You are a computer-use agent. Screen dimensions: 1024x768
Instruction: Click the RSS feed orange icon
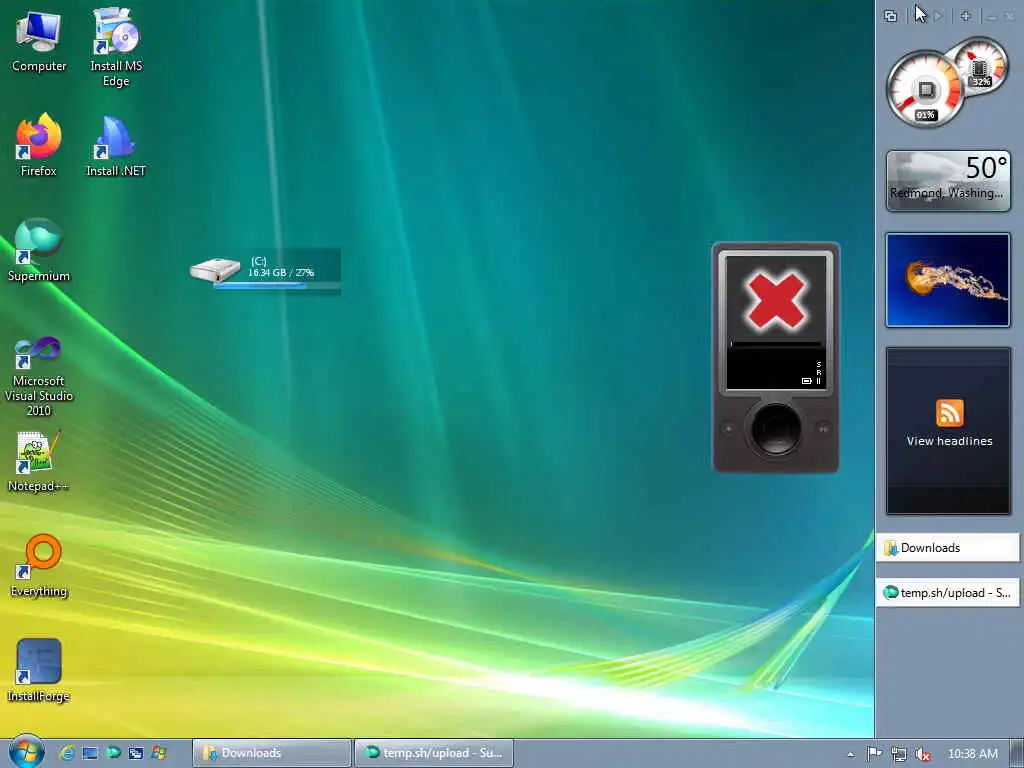[950, 413]
